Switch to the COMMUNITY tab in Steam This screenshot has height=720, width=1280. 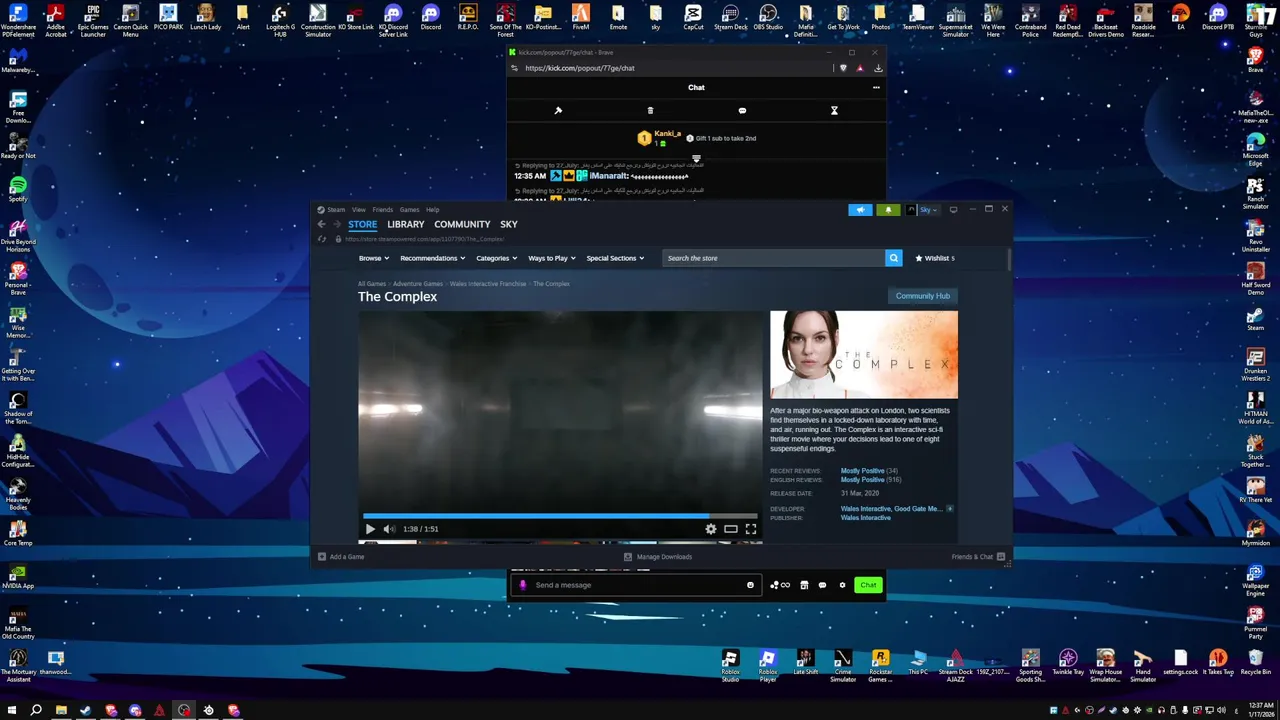coord(462,225)
